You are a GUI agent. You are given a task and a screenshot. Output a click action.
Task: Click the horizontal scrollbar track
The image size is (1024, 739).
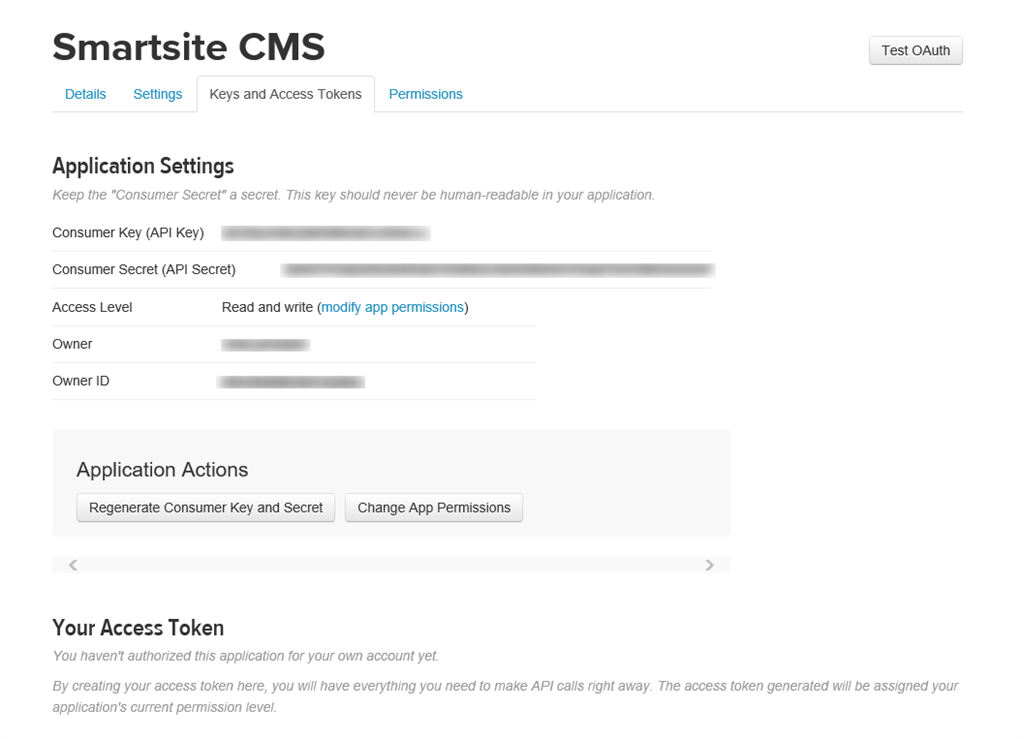391,565
